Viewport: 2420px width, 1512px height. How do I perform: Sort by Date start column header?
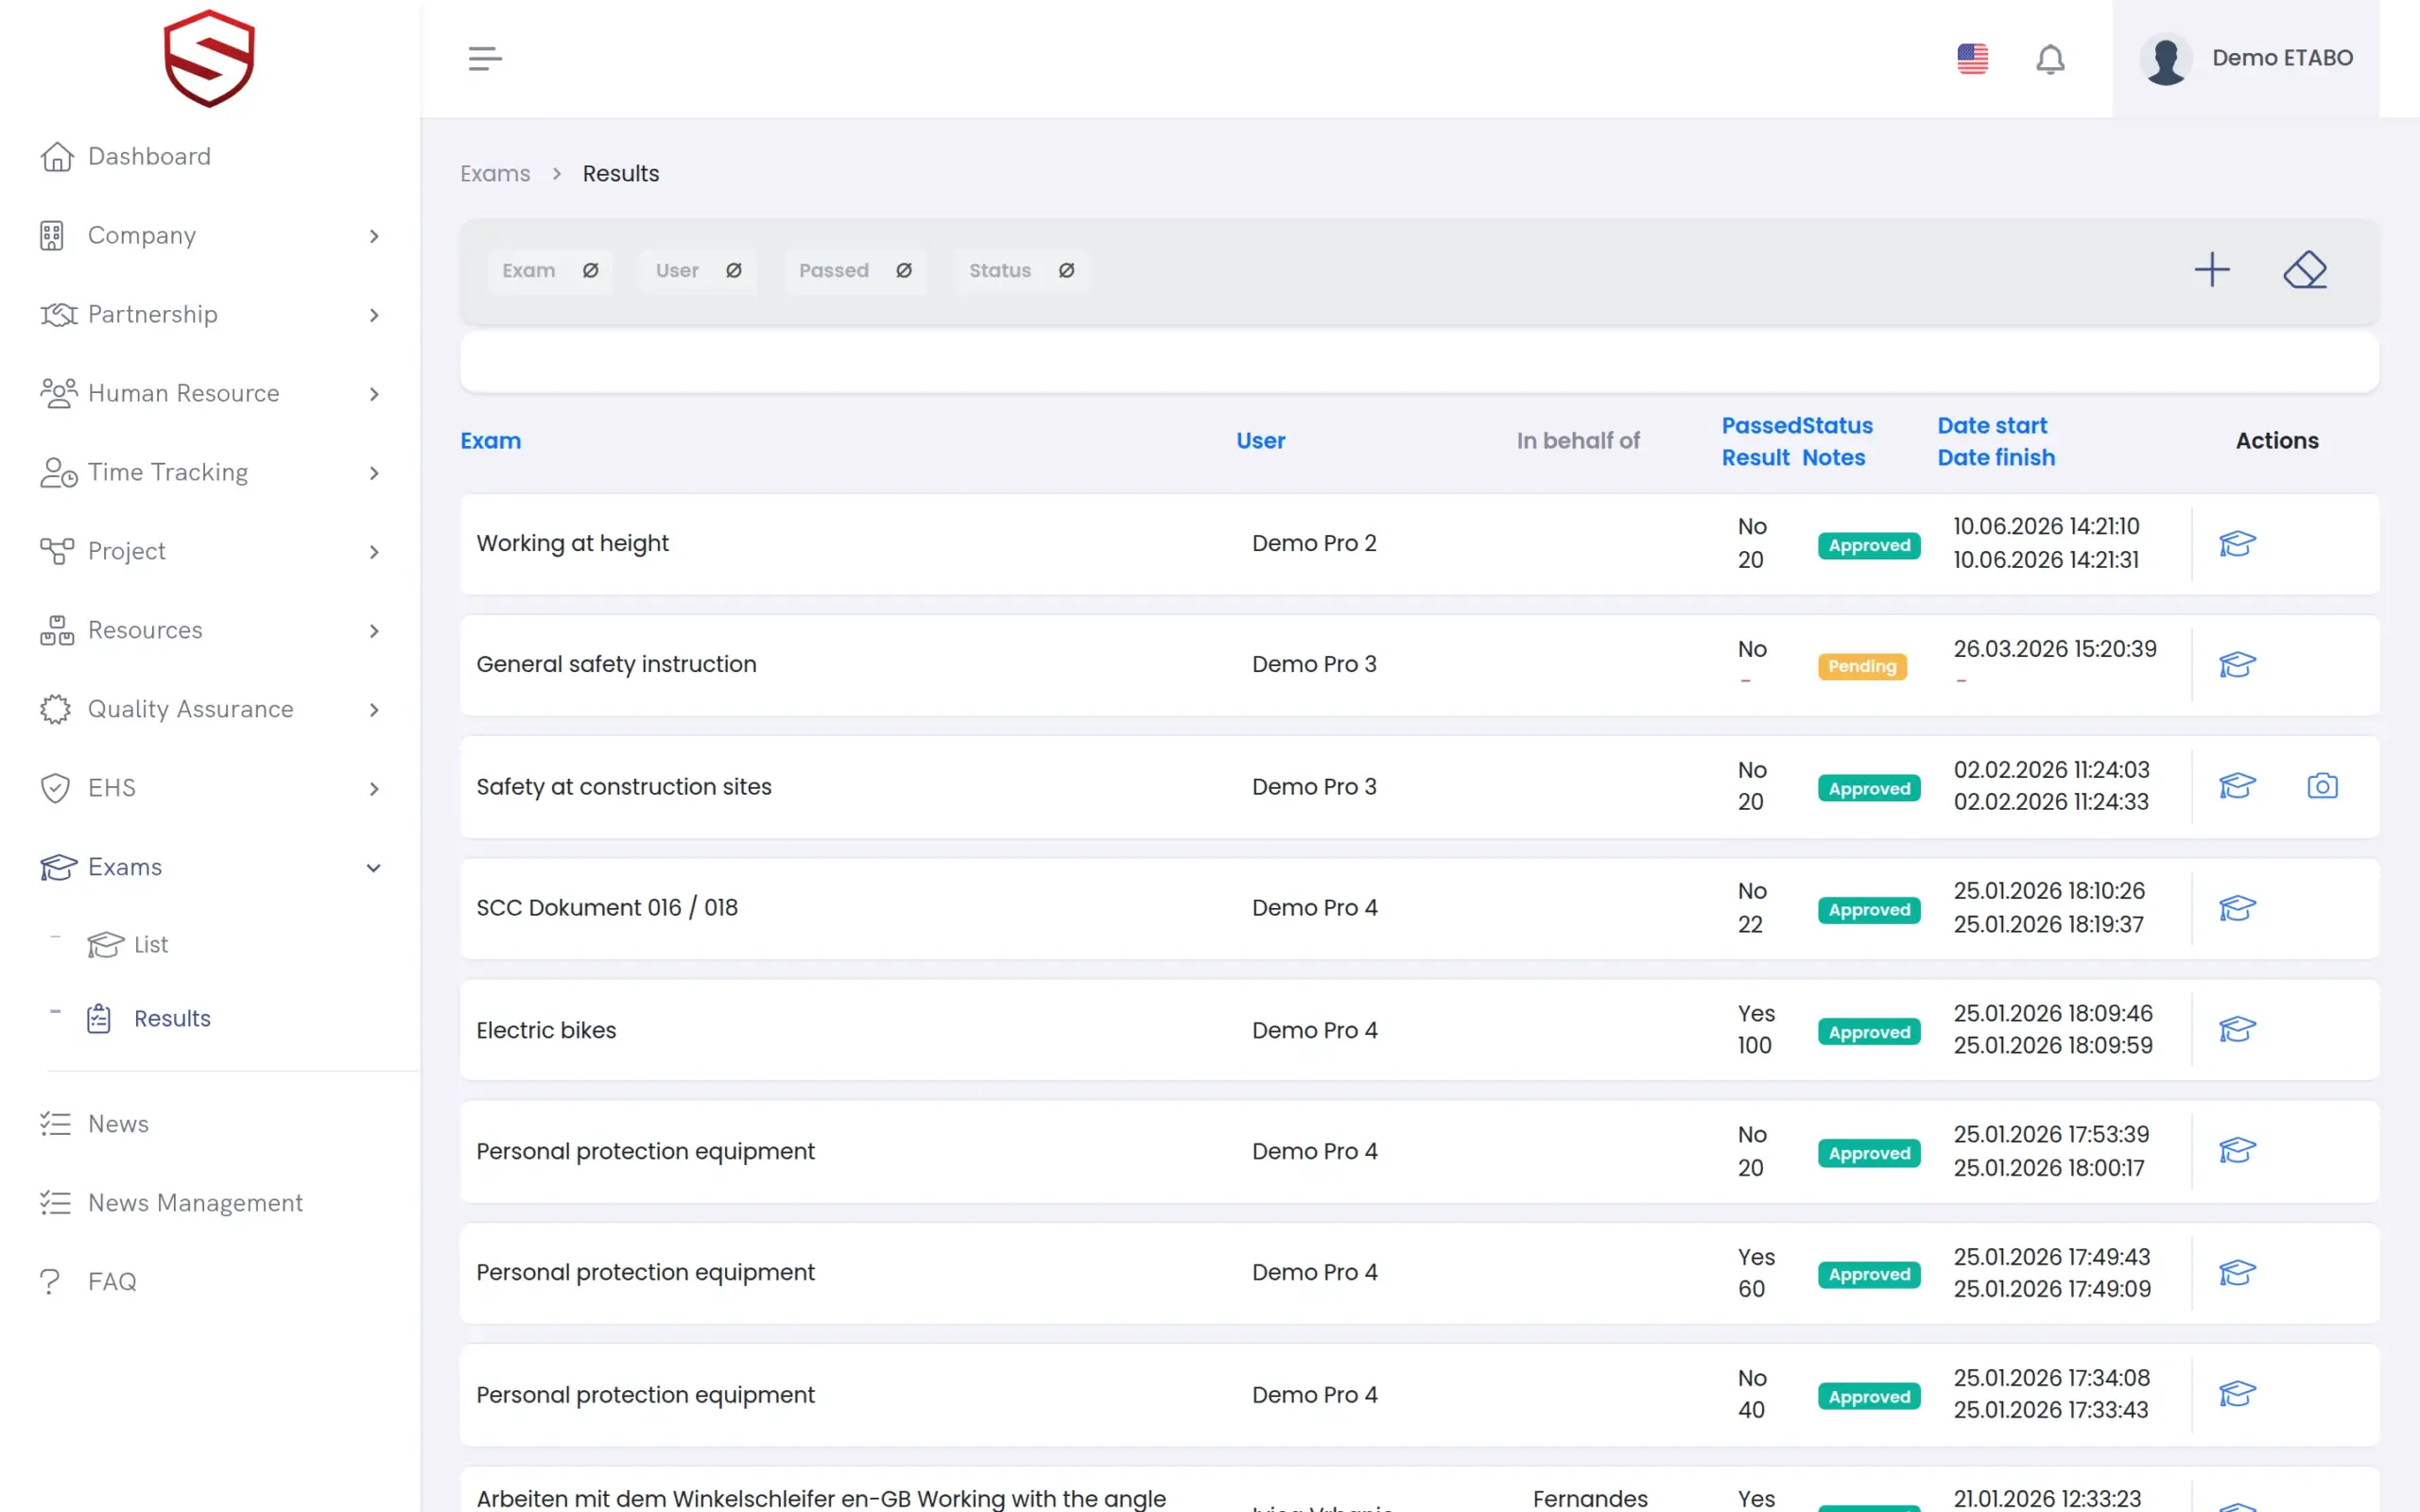[x=1992, y=426]
